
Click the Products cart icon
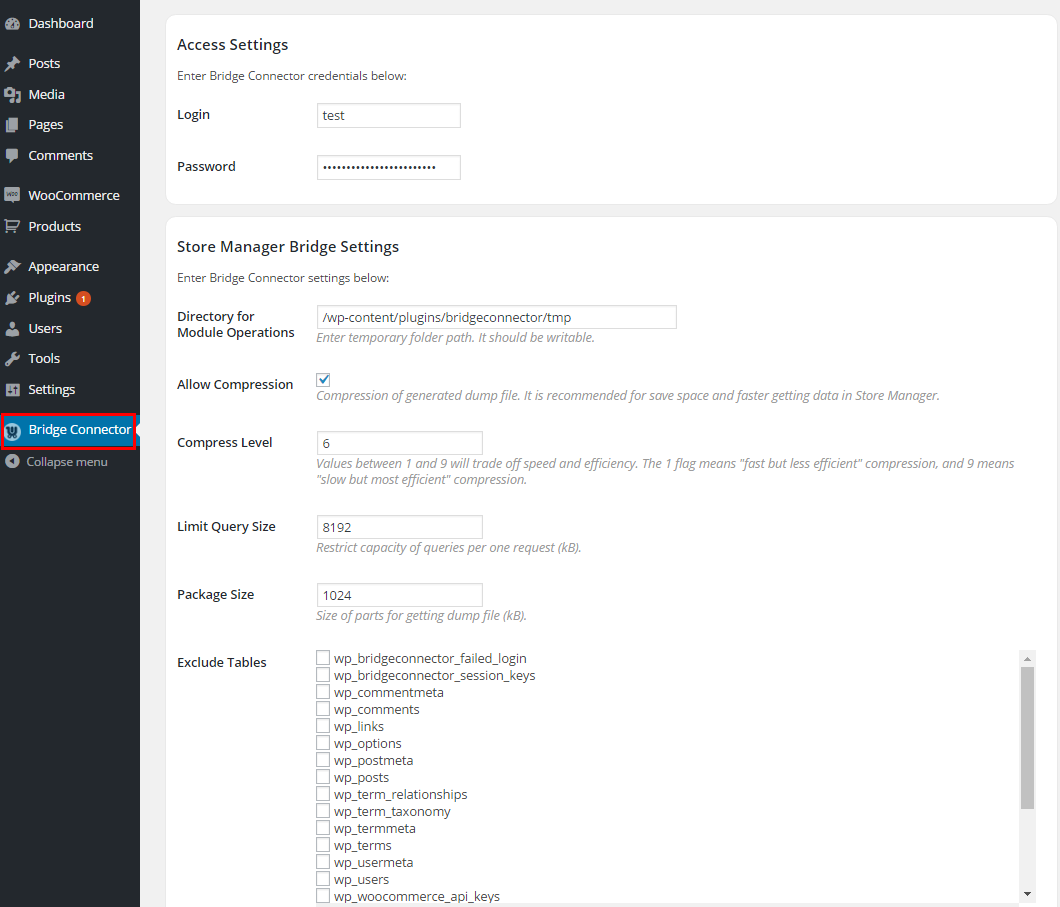12,226
